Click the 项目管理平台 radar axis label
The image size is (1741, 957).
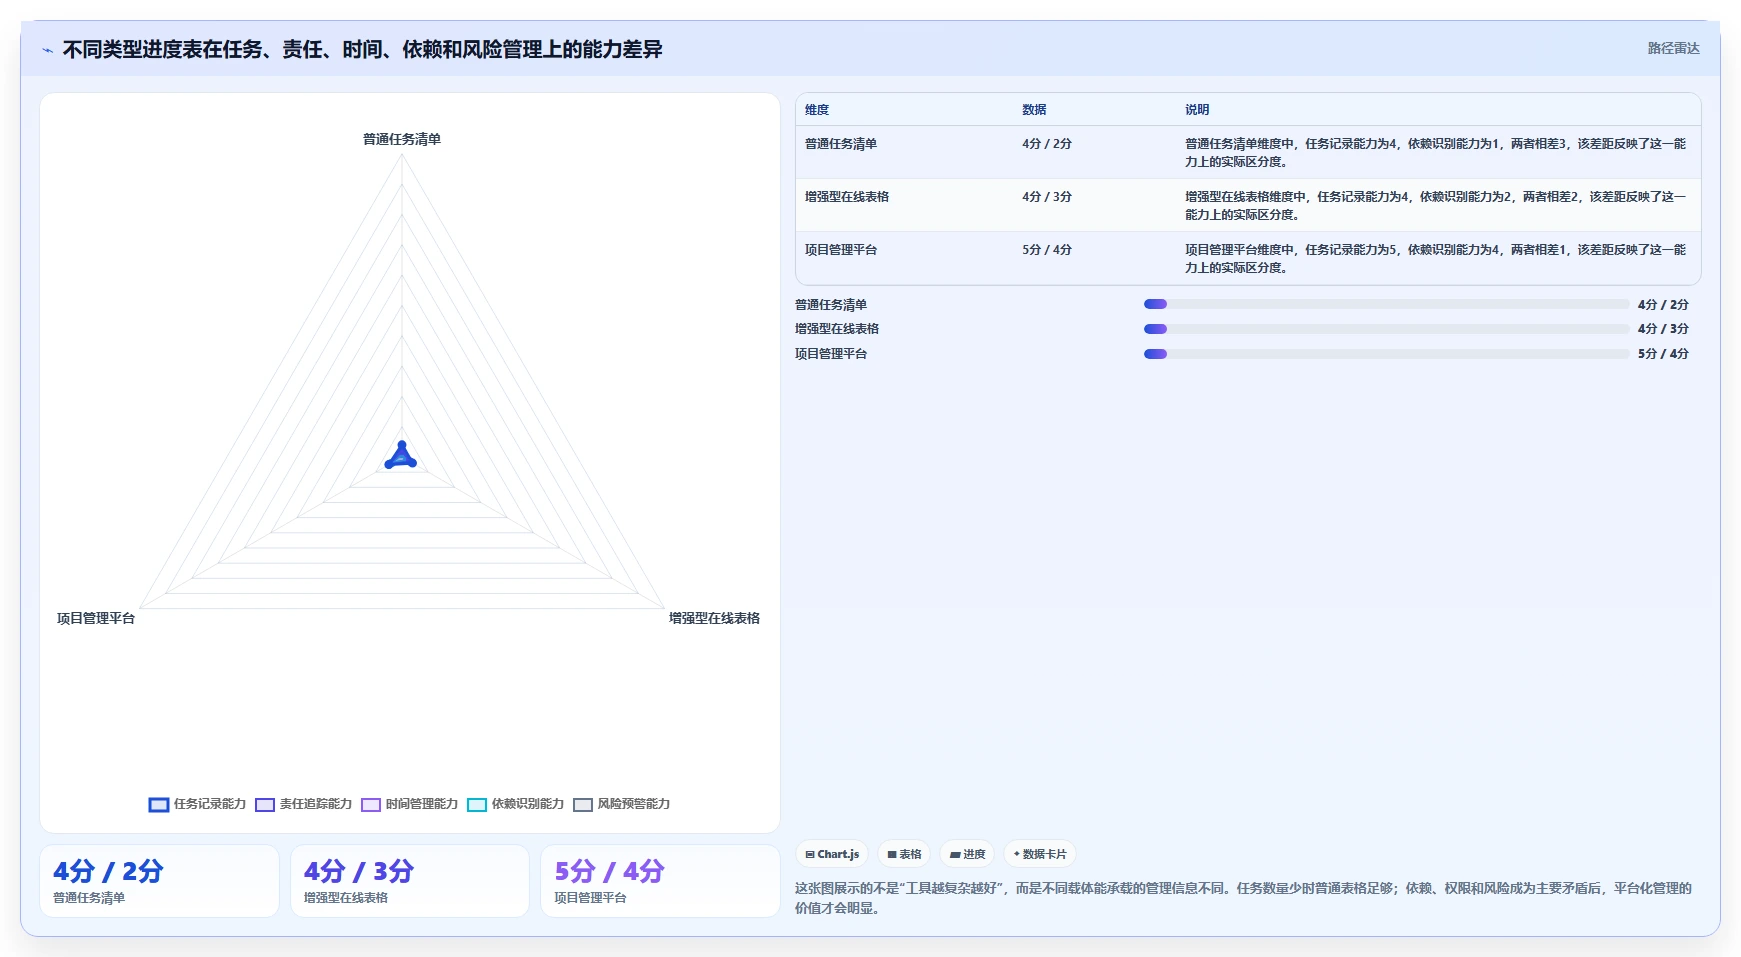click(x=96, y=618)
